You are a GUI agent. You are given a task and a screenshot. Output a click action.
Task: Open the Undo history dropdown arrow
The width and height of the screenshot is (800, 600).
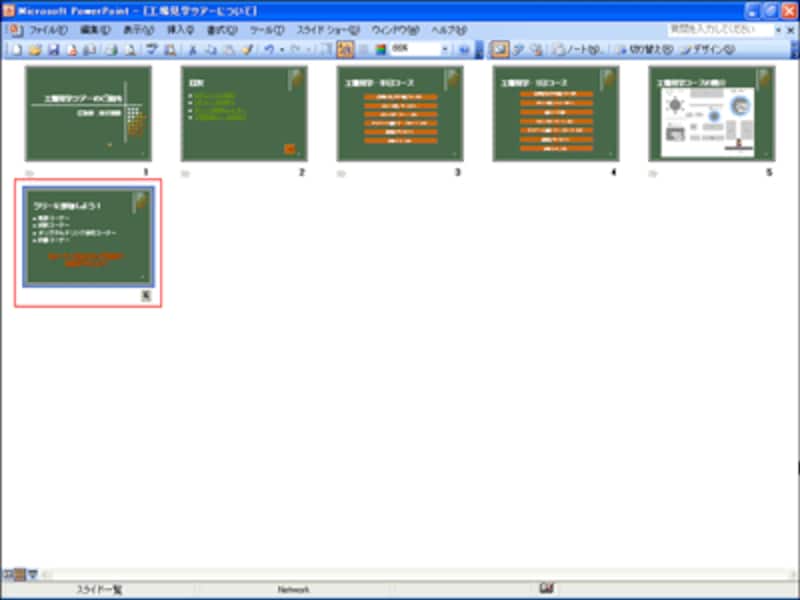tap(282, 49)
